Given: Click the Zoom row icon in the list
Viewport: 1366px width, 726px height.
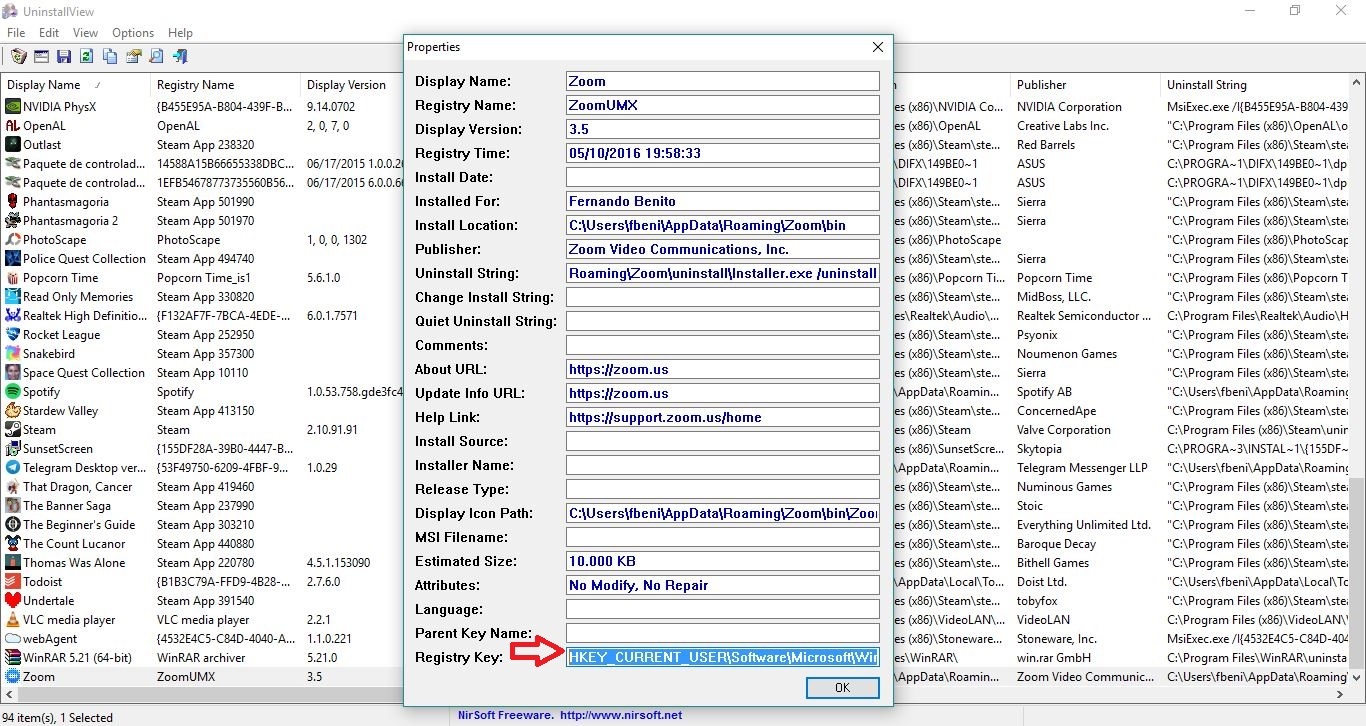Looking at the screenshot, I should (x=13, y=677).
